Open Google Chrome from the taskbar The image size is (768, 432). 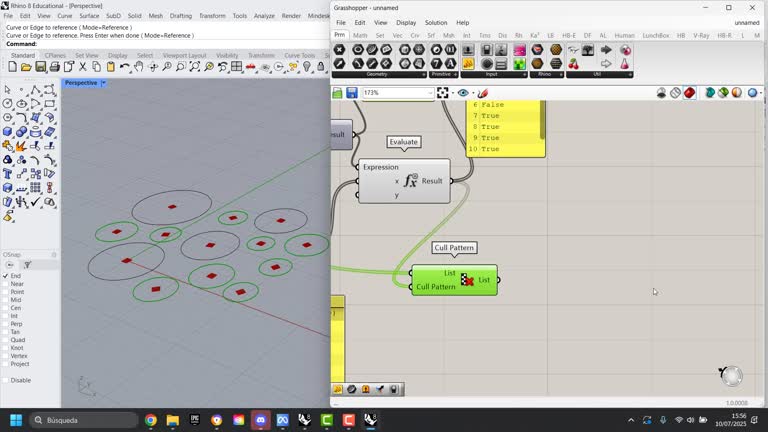click(x=151, y=420)
